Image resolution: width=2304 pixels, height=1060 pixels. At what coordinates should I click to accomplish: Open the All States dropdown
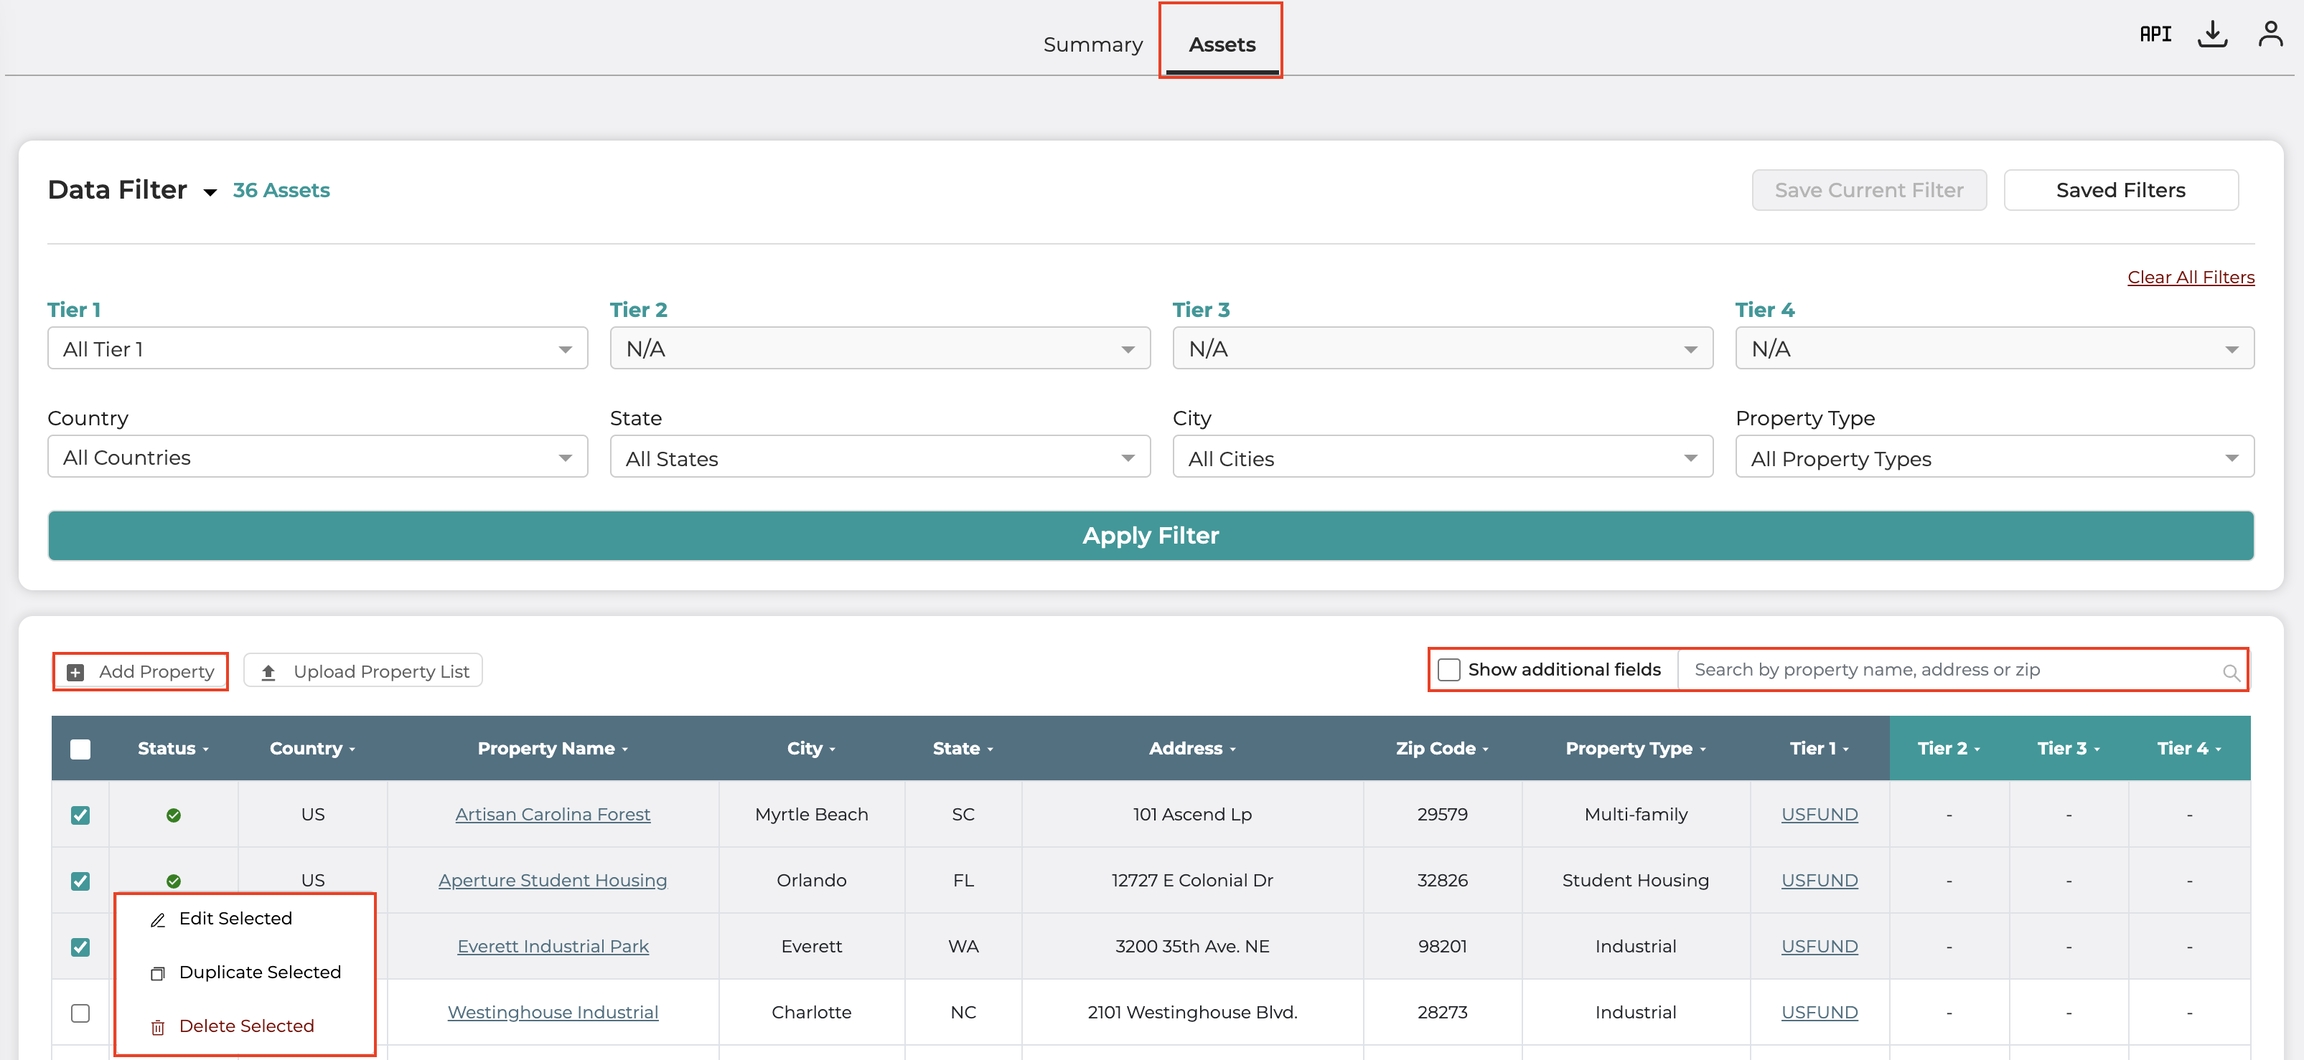879,458
